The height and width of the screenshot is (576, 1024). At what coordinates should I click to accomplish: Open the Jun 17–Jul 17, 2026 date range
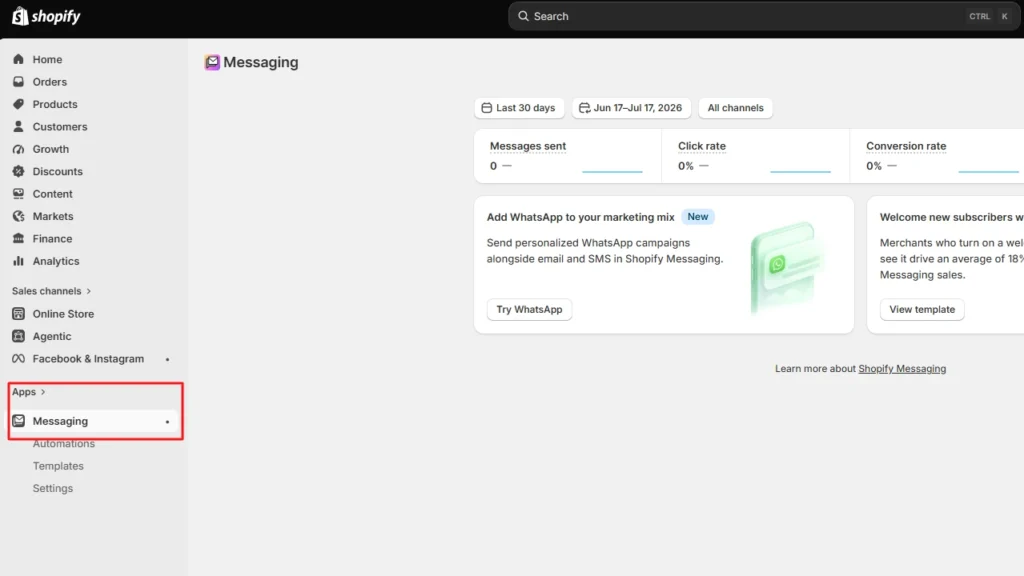(x=631, y=108)
